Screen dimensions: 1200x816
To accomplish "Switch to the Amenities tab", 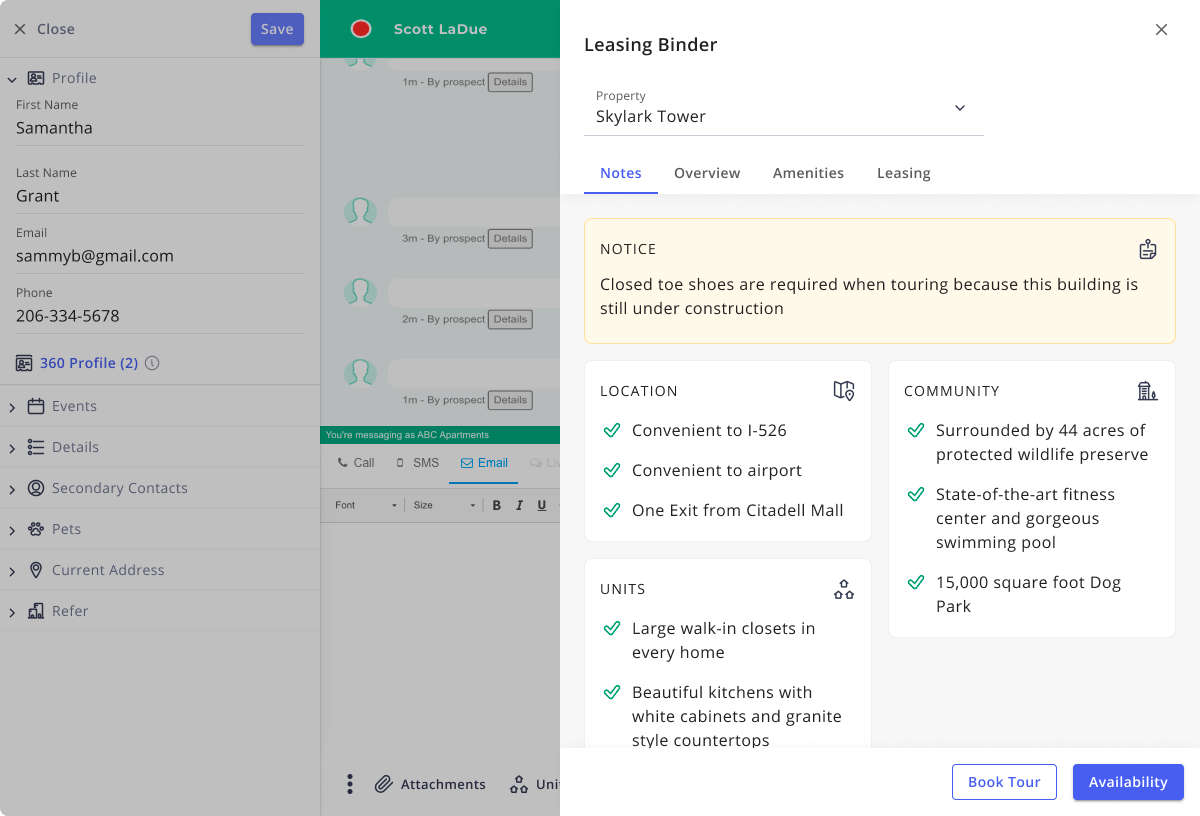I will (x=808, y=173).
